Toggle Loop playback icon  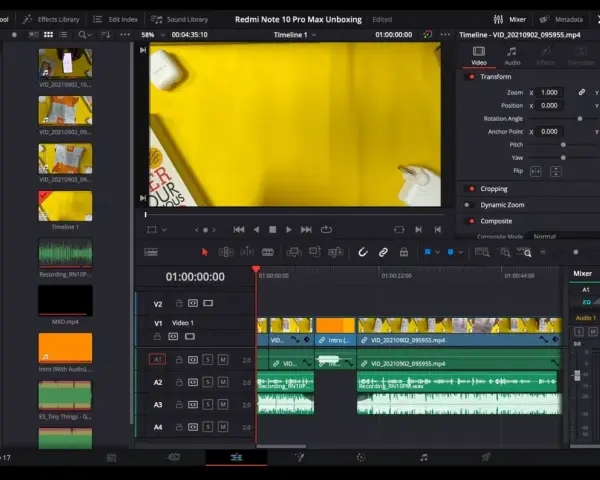click(x=326, y=230)
